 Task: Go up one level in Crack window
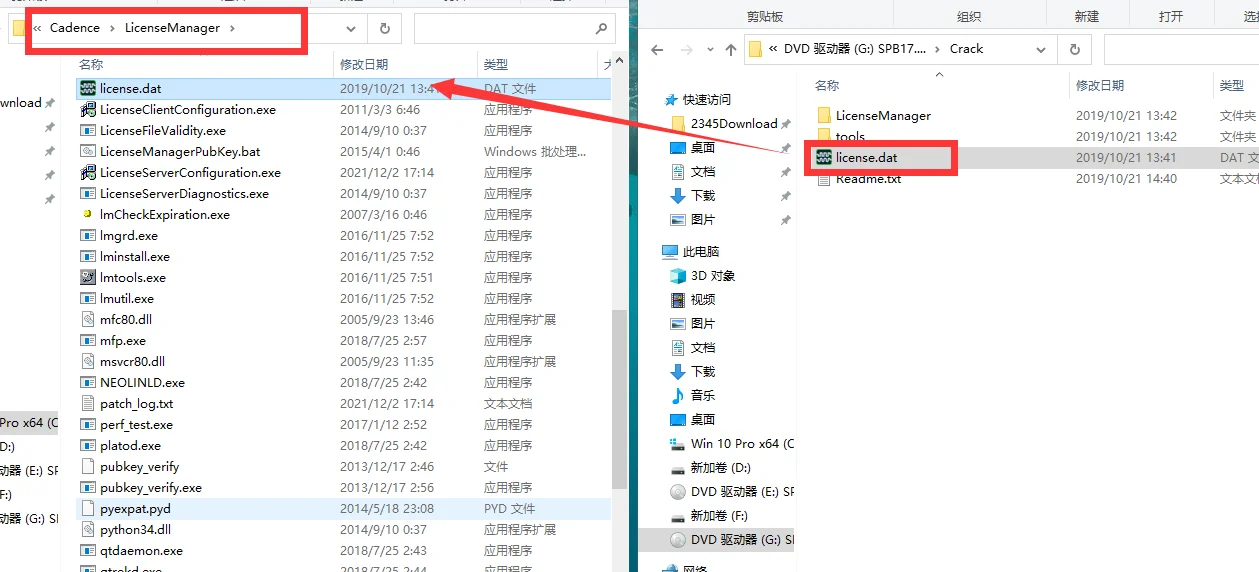click(731, 49)
